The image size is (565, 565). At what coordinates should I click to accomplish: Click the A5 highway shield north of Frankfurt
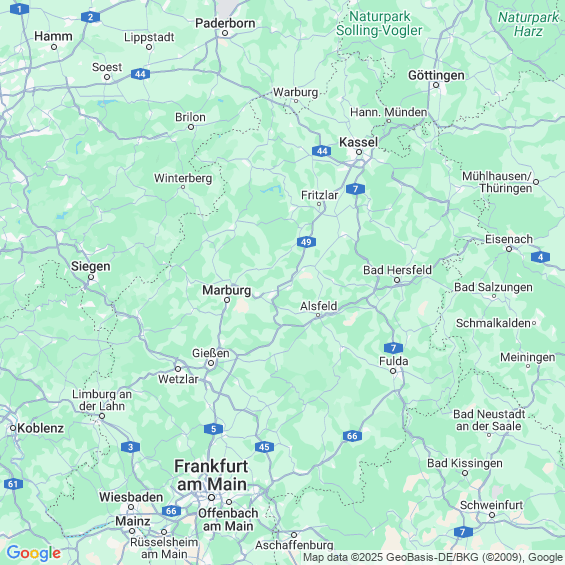(x=213, y=429)
